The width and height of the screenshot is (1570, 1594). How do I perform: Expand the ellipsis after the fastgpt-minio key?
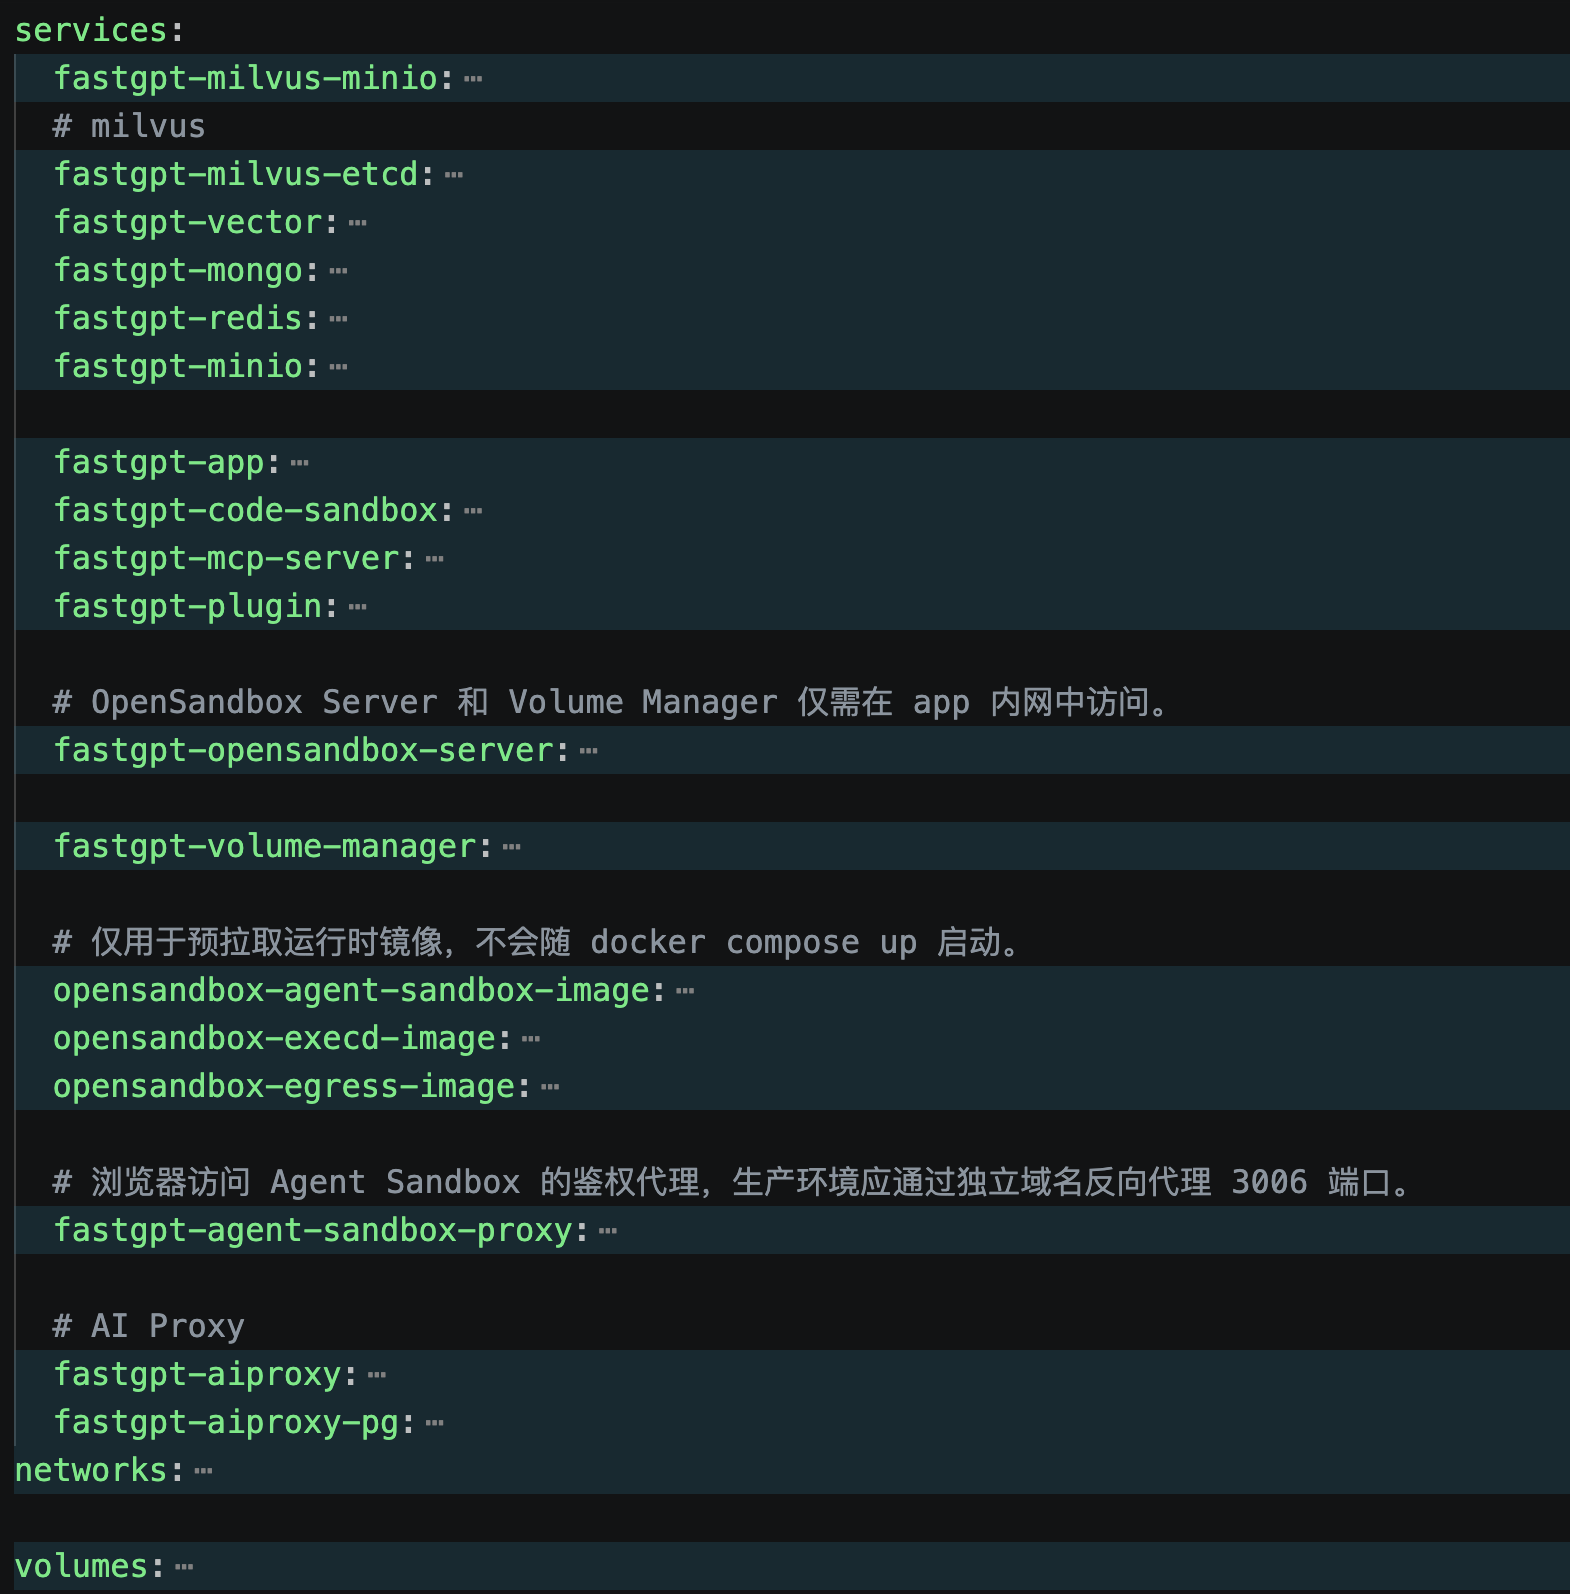tap(339, 367)
